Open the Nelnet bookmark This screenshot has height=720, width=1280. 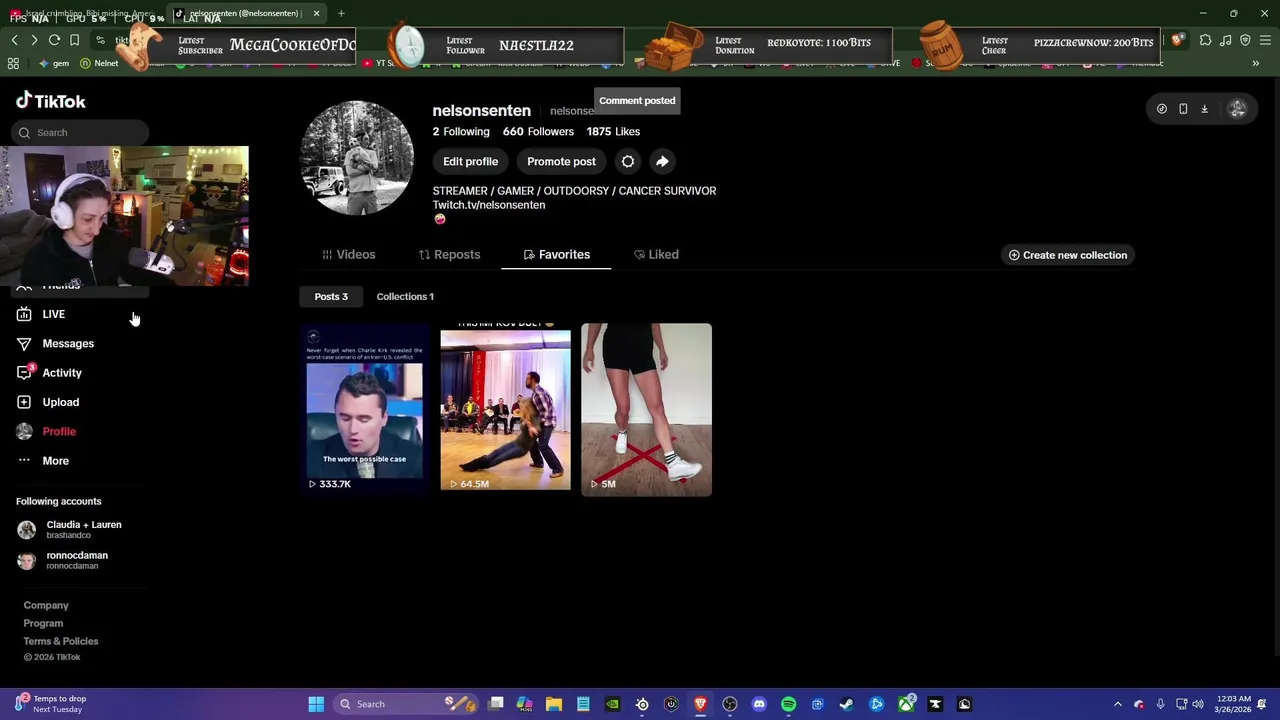click(99, 63)
